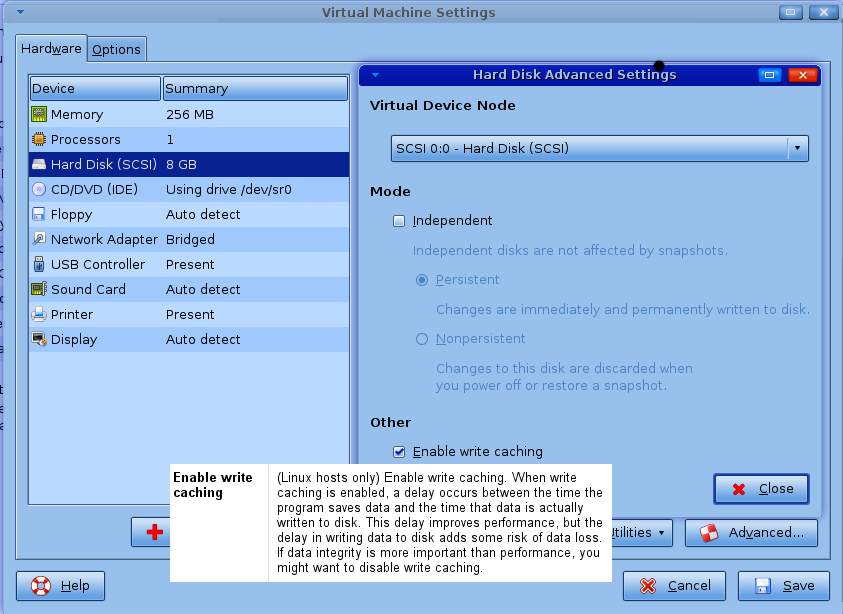
Task: Uncheck Enable write caching checkbox
Action: [x=399, y=452]
